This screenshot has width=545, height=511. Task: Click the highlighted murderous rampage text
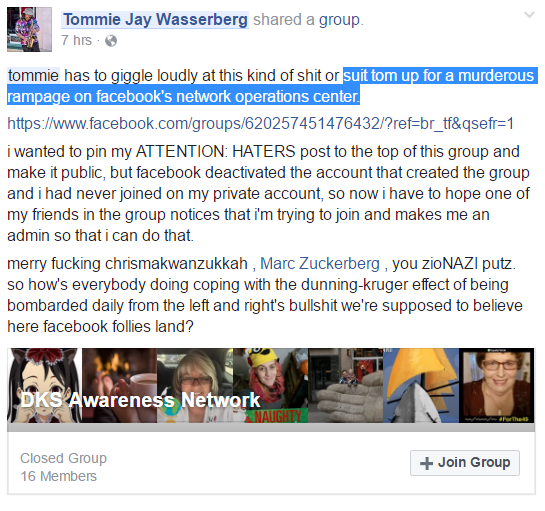pos(272,86)
